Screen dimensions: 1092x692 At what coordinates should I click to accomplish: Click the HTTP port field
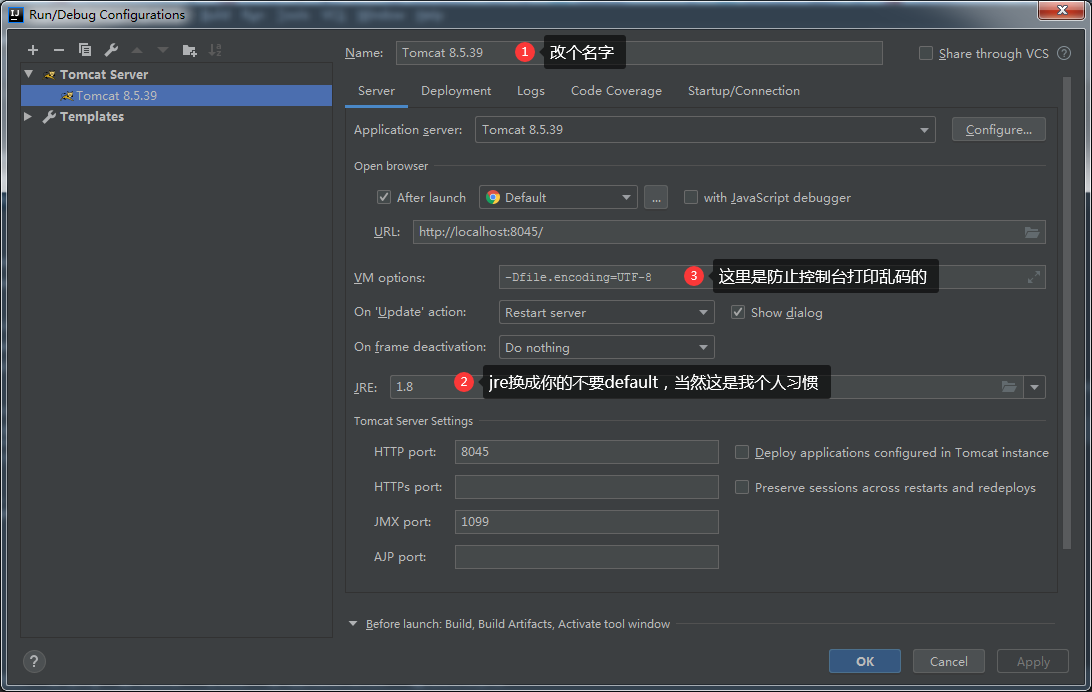[x=586, y=451]
